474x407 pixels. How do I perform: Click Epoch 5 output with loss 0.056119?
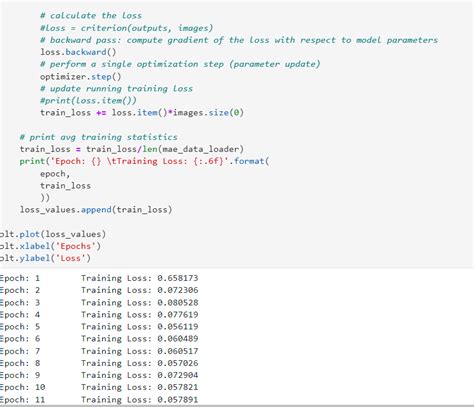coord(99,326)
